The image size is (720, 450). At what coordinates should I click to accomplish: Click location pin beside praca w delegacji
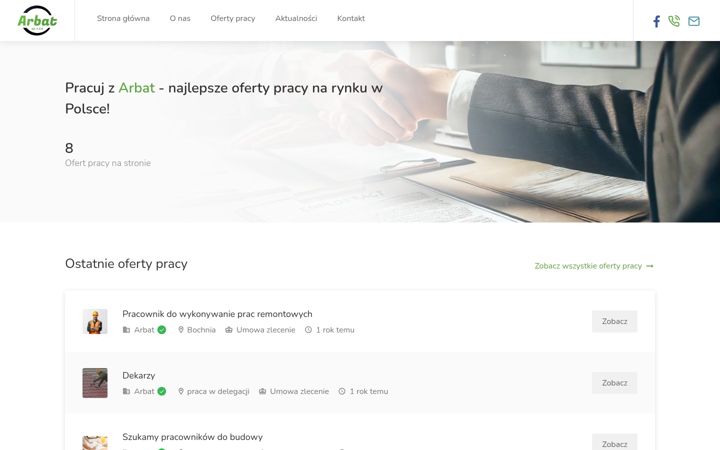(x=181, y=391)
